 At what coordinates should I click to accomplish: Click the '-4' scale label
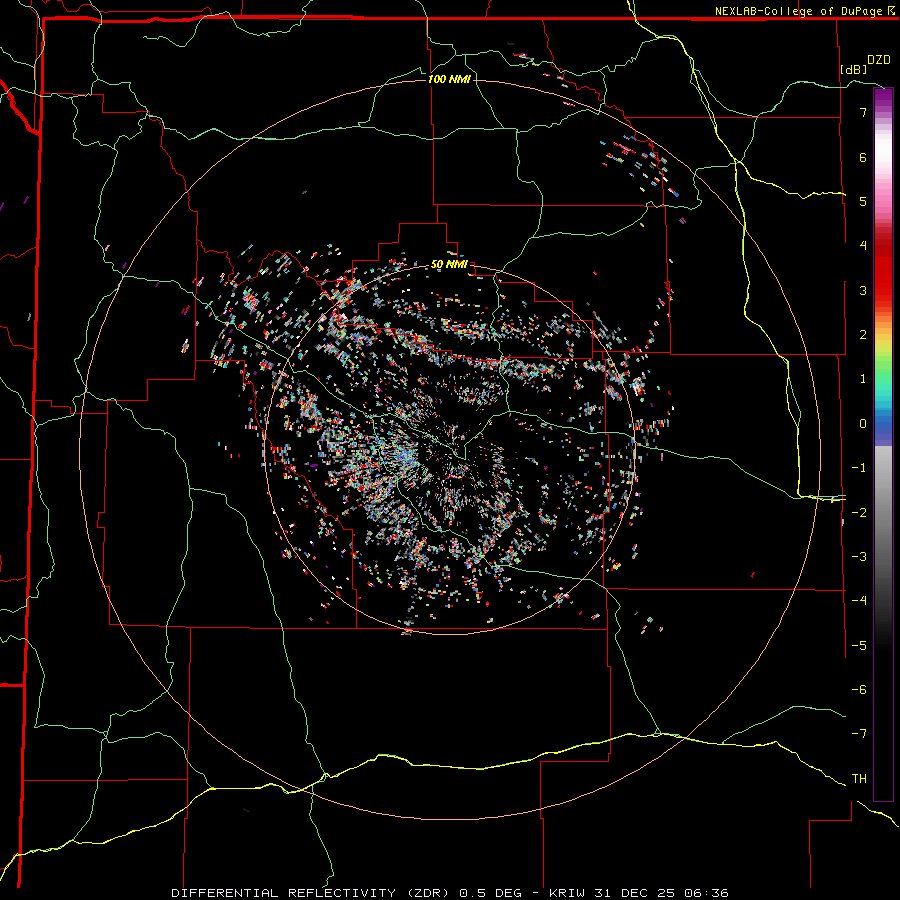coord(859,600)
